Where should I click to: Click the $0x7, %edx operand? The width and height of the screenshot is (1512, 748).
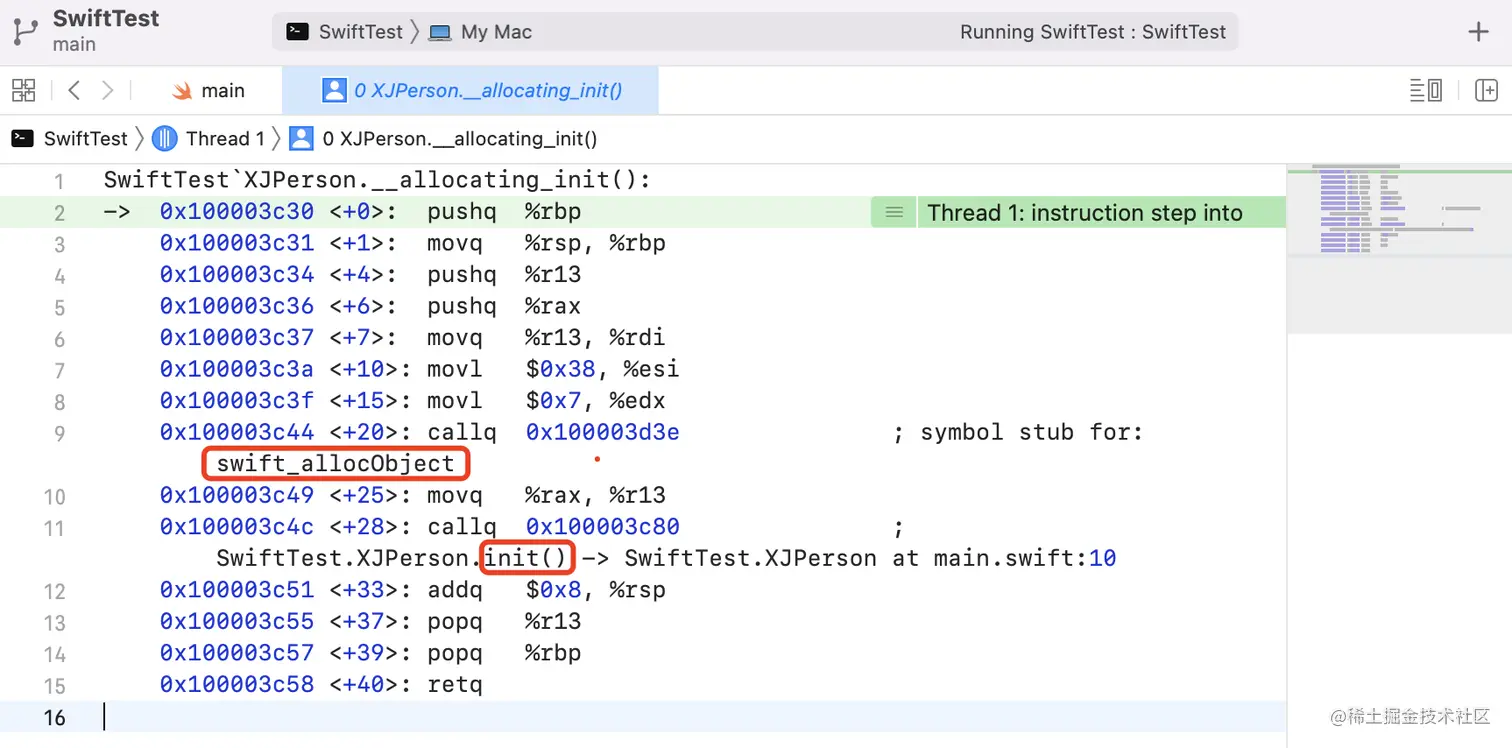596,401
